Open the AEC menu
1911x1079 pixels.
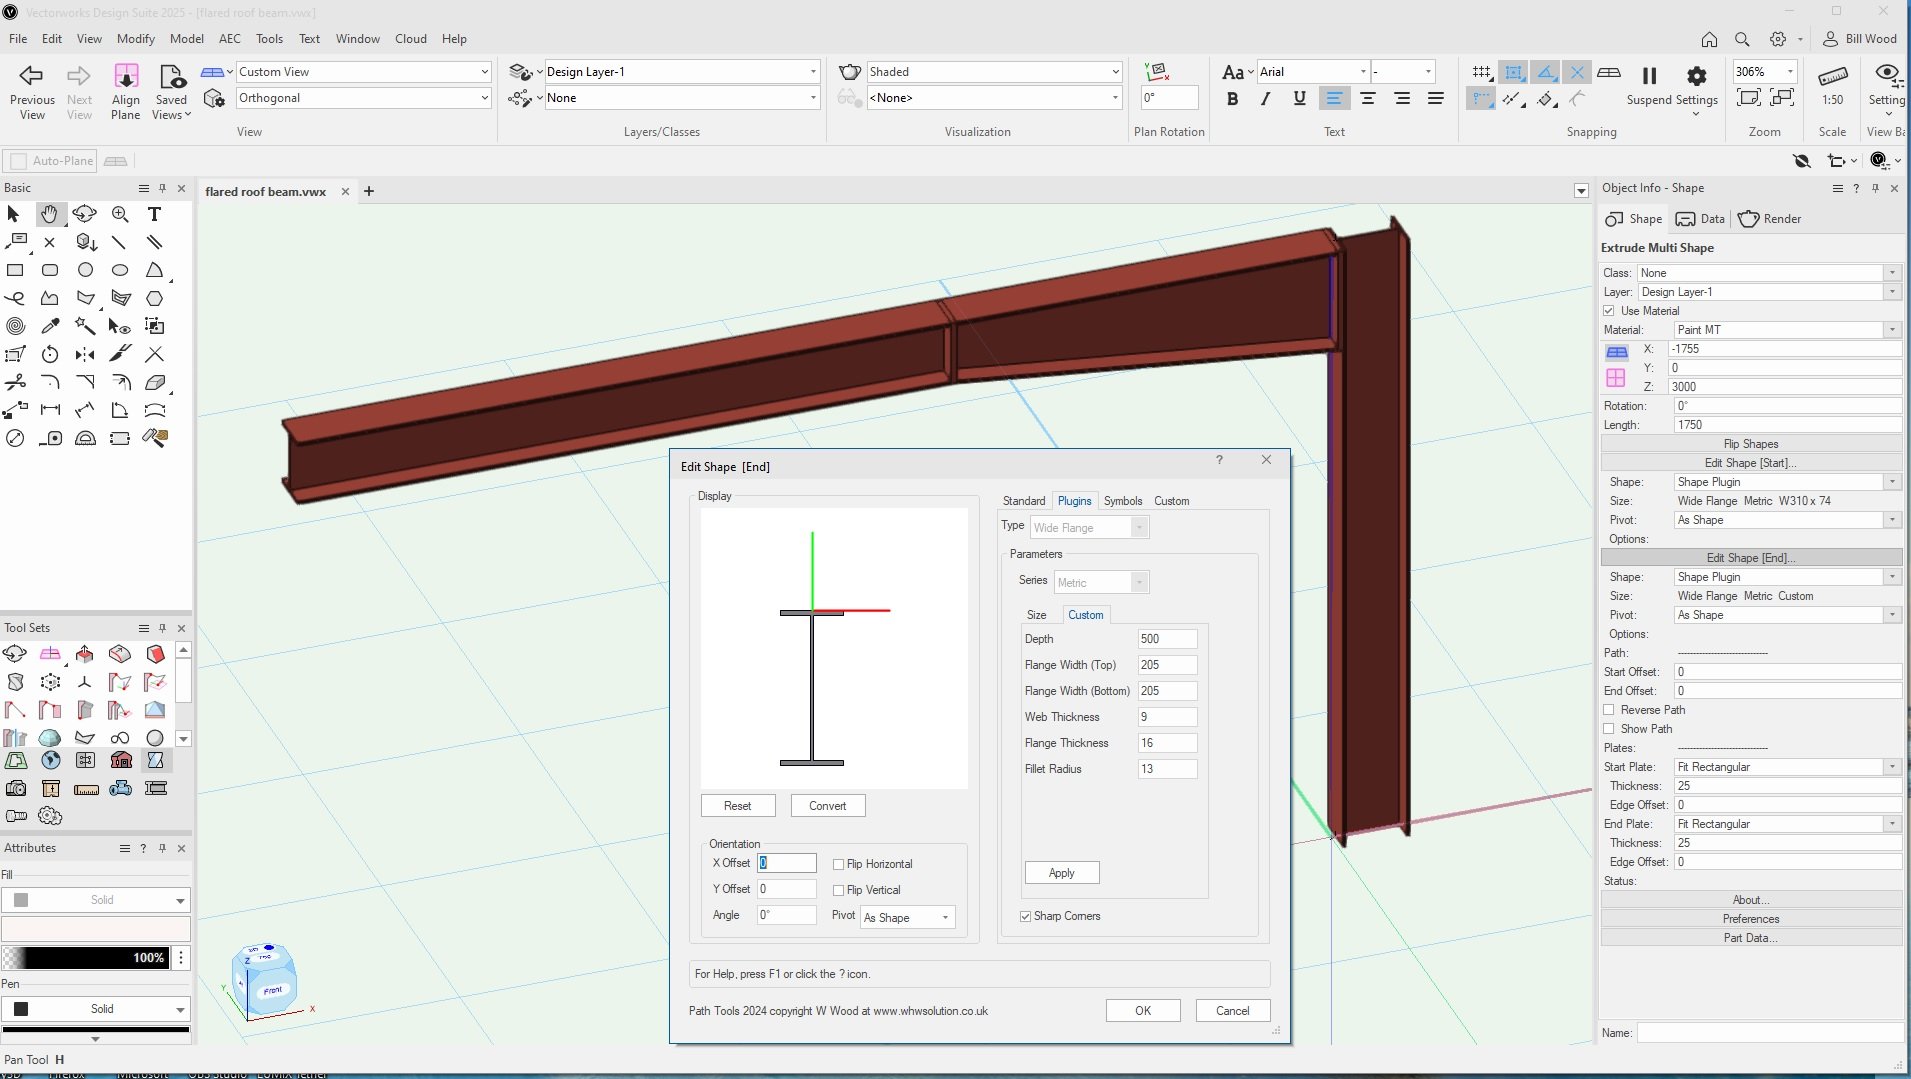coord(229,39)
